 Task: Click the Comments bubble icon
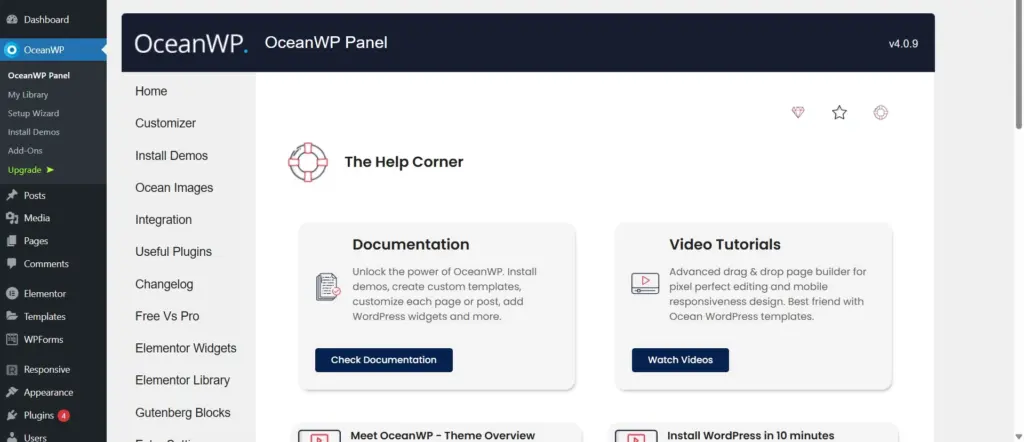point(12,264)
